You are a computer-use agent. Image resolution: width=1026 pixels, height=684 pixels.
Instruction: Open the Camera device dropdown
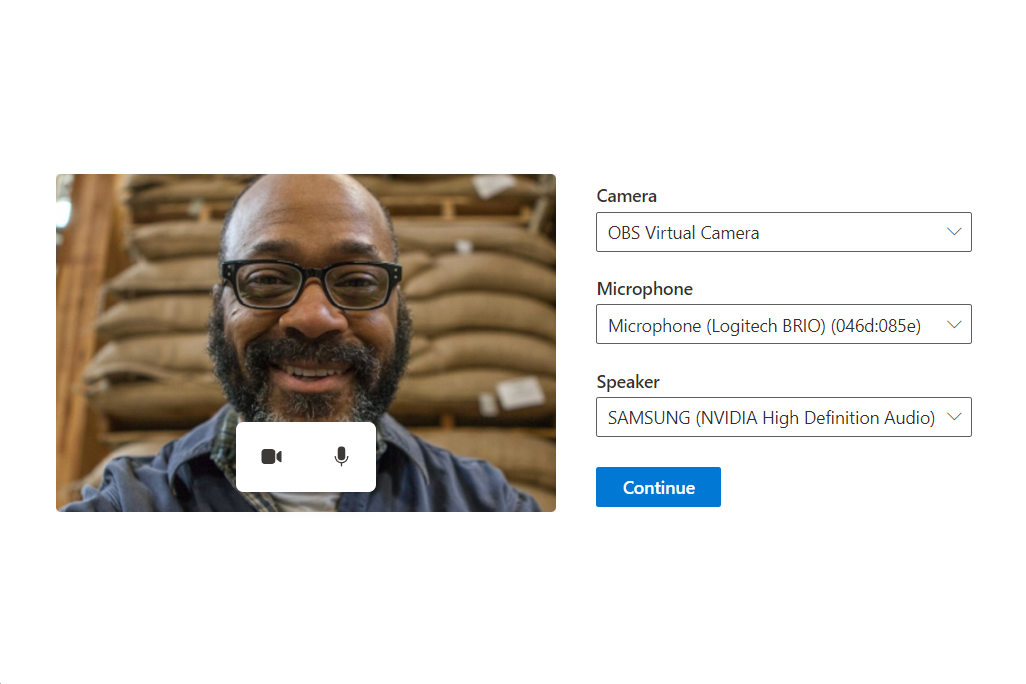click(783, 231)
